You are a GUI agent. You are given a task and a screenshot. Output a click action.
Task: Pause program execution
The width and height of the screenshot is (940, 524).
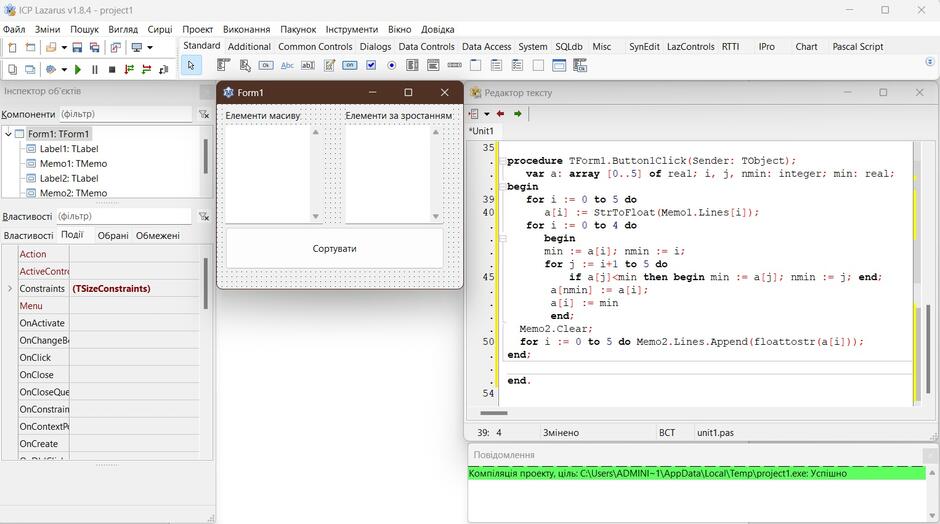(95, 70)
